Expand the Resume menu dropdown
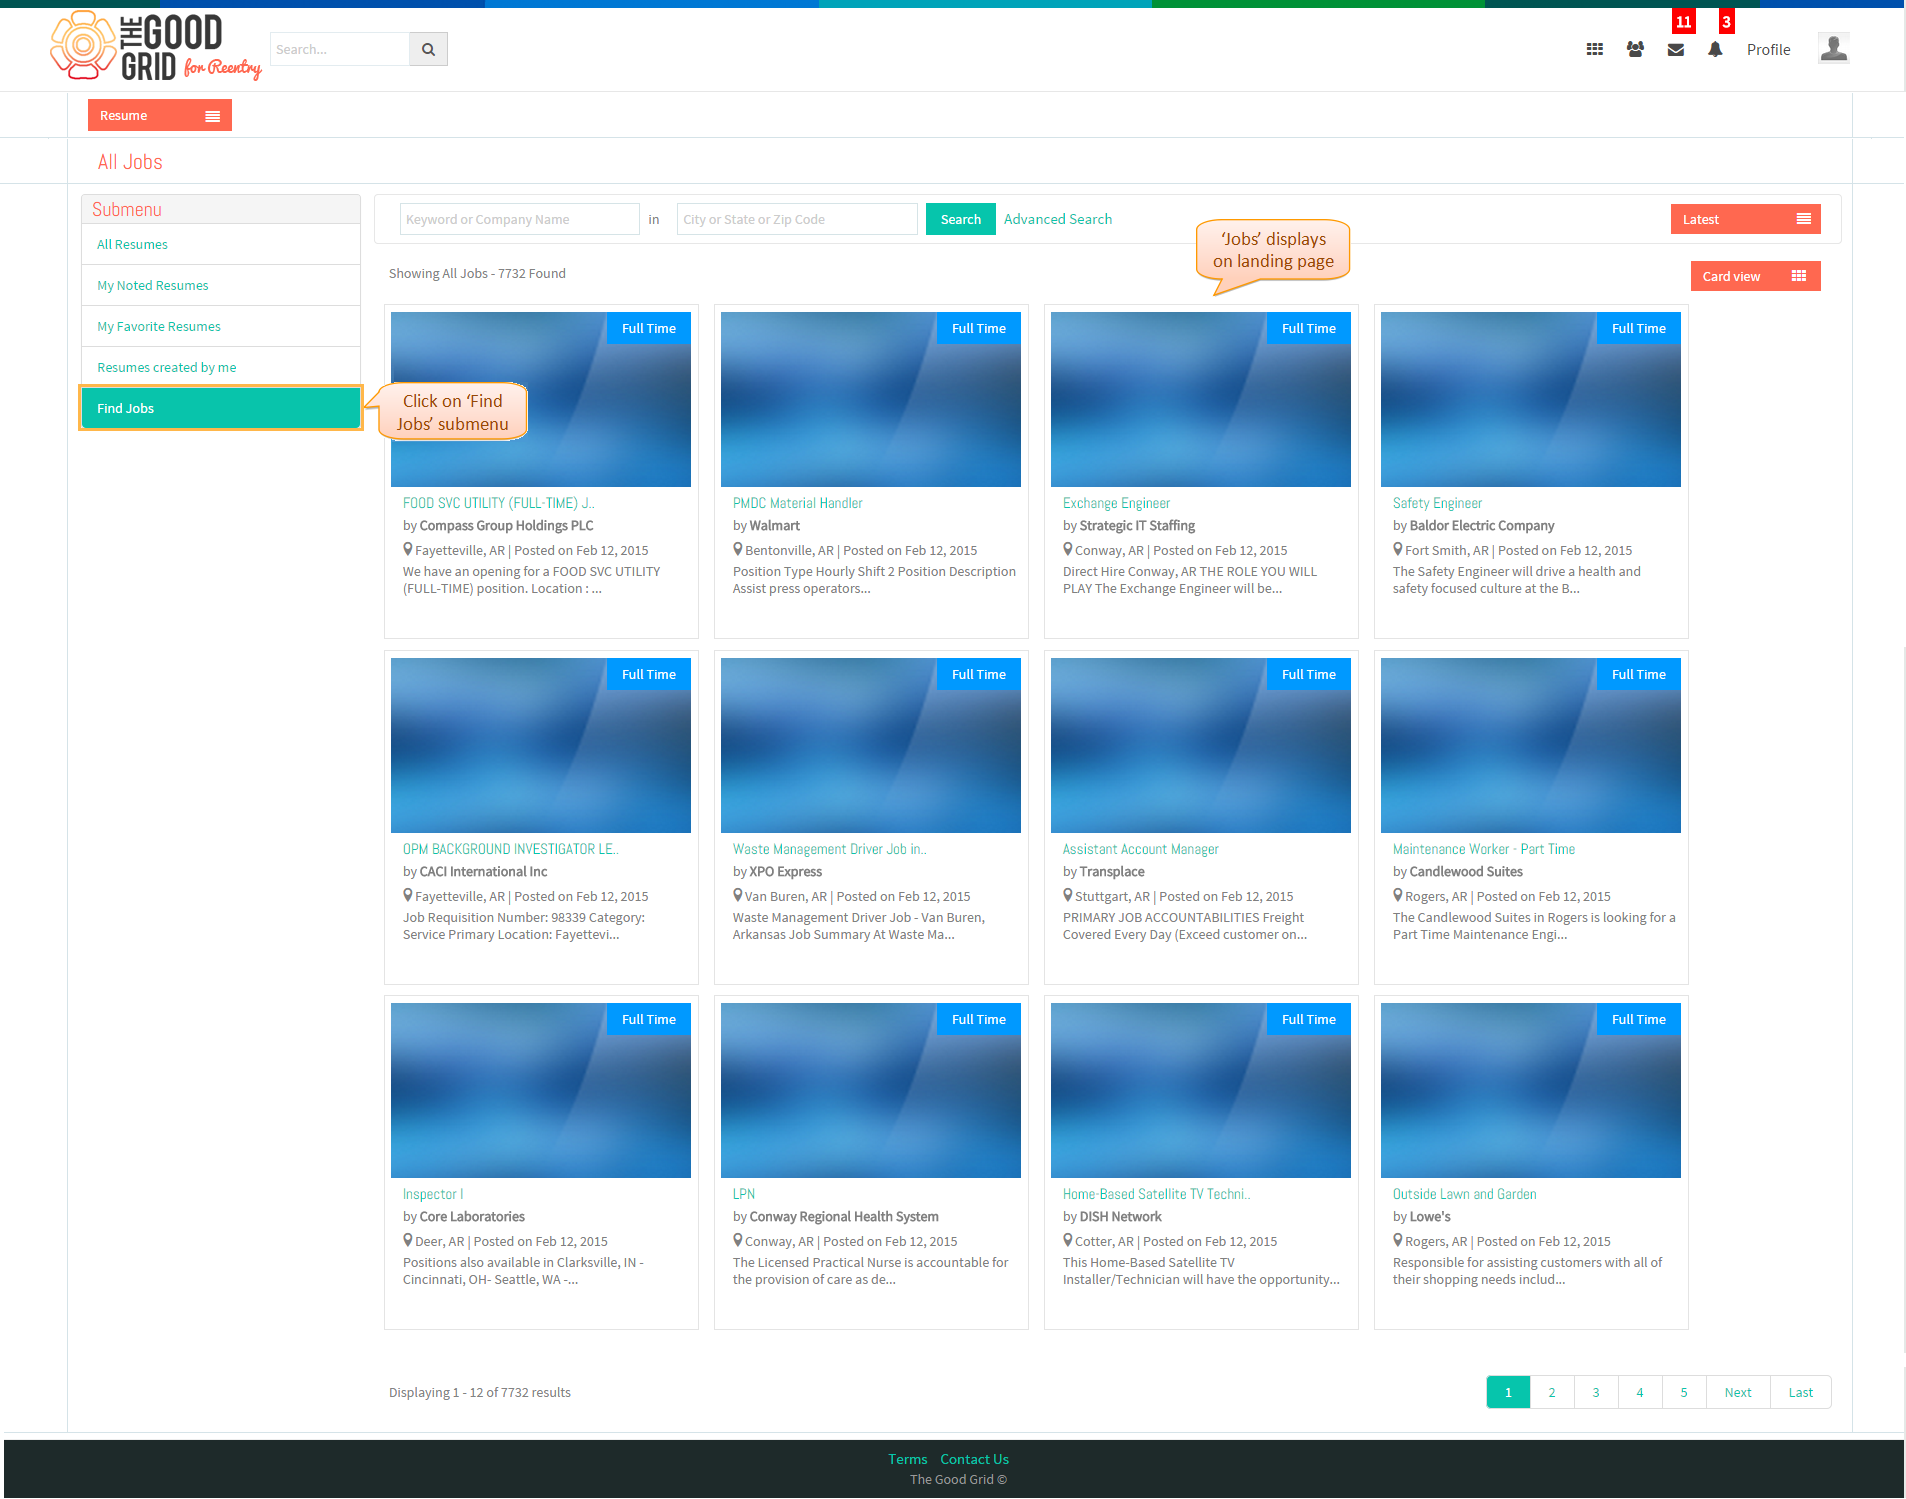The image size is (1906, 1499). pyautogui.click(x=160, y=115)
